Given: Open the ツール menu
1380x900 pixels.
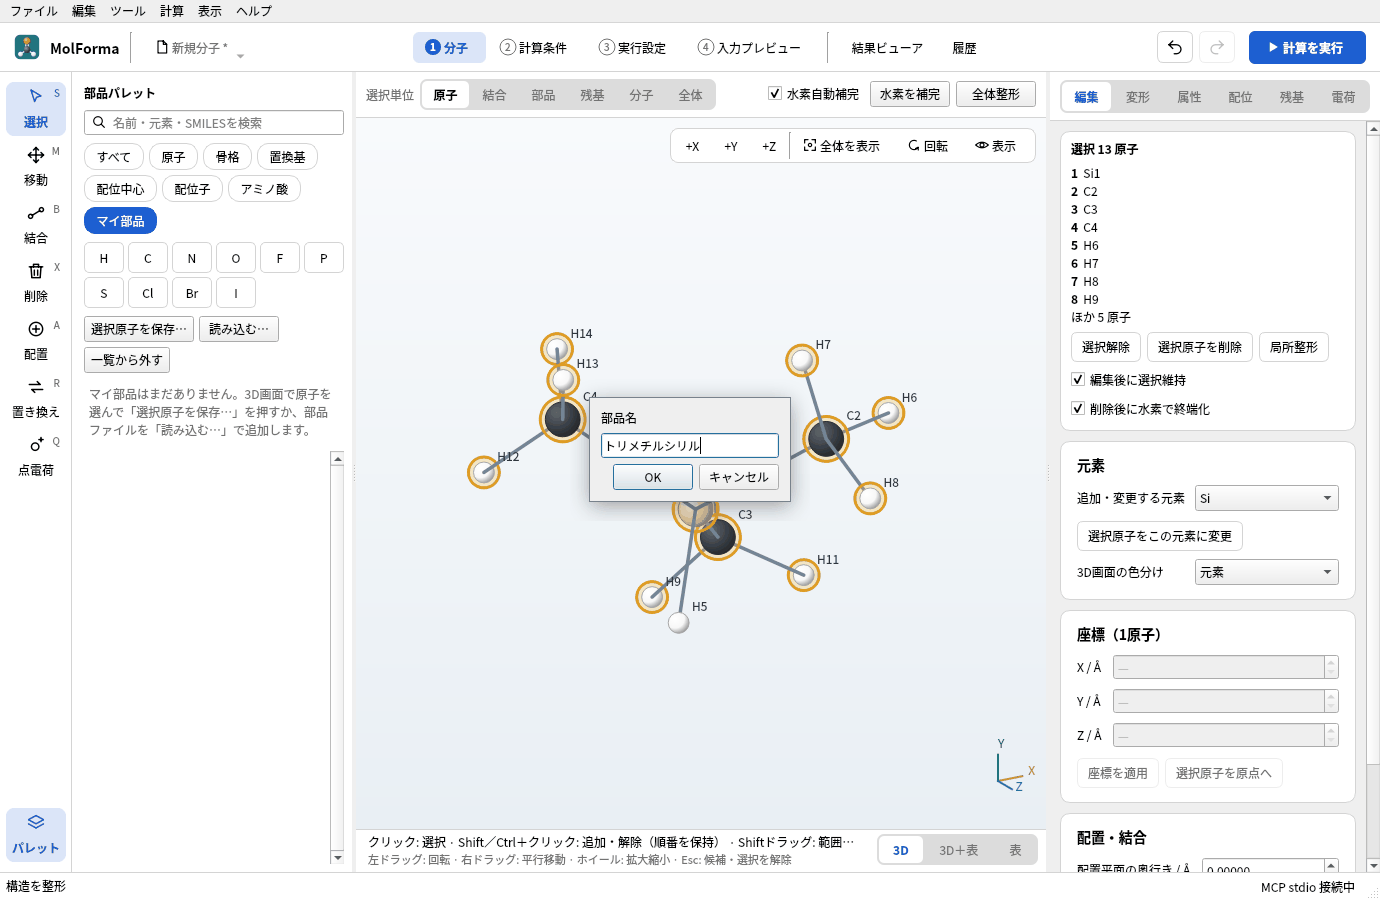Looking at the screenshot, I should [x=128, y=11].
